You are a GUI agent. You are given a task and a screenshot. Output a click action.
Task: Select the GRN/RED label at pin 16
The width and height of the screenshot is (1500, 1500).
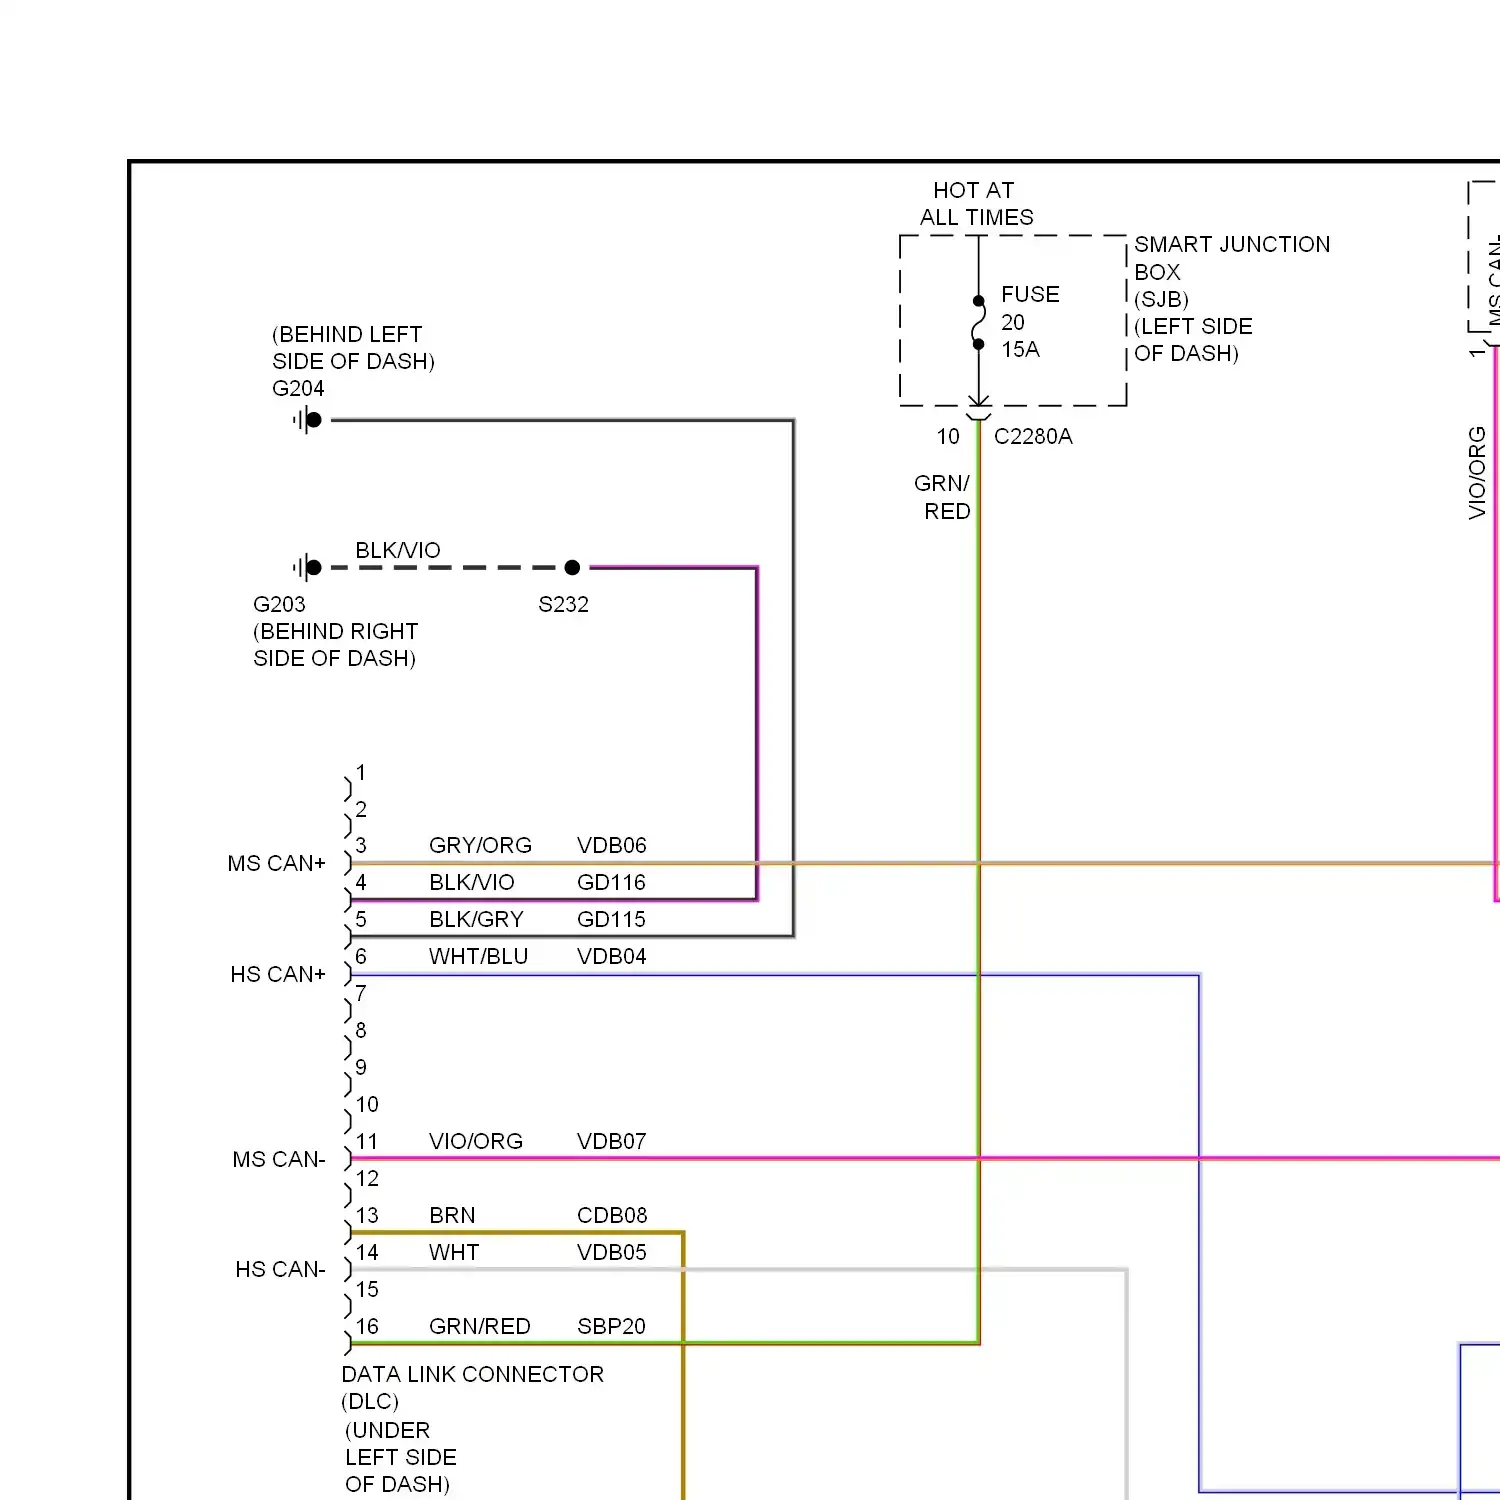pos(480,1326)
